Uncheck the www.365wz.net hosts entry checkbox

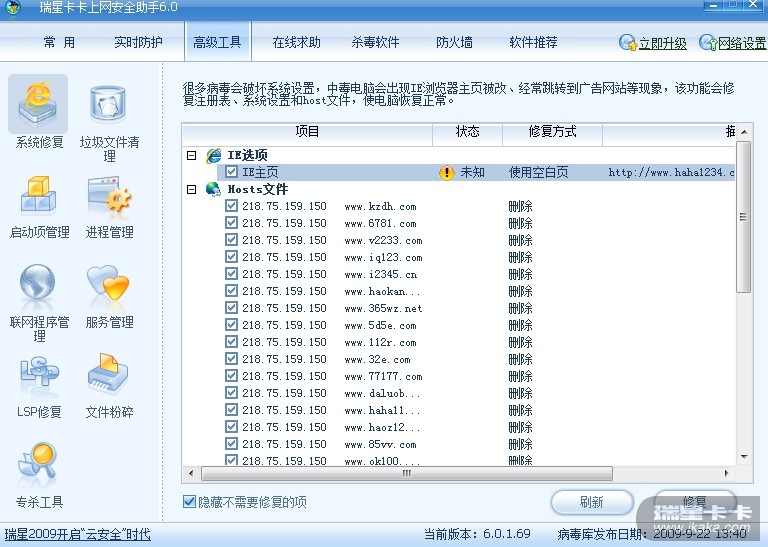click(231, 308)
